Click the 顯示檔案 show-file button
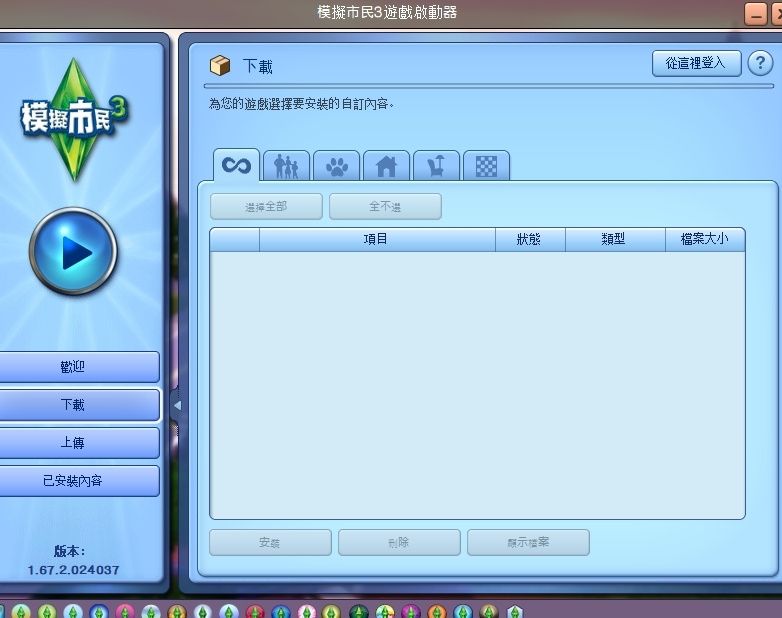The width and height of the screenshot is (782, 618). (x=528, y=542)
